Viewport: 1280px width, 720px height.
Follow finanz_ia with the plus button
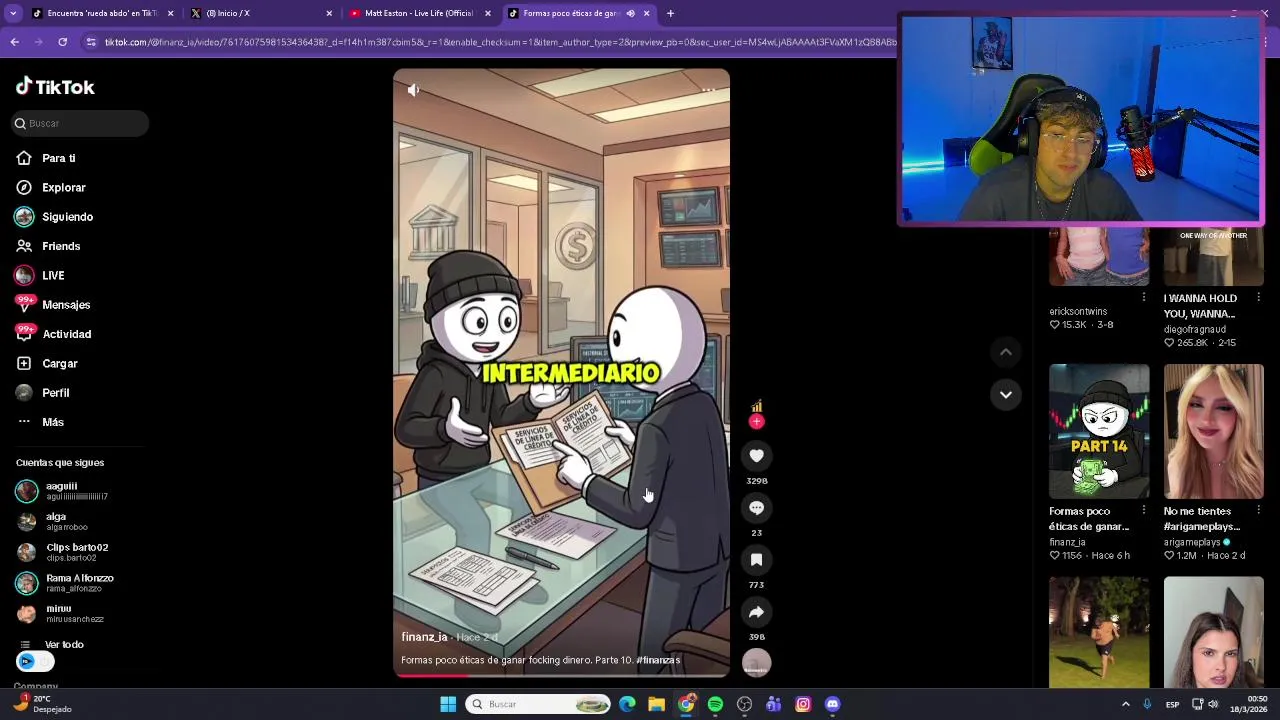tap(756, 422)
